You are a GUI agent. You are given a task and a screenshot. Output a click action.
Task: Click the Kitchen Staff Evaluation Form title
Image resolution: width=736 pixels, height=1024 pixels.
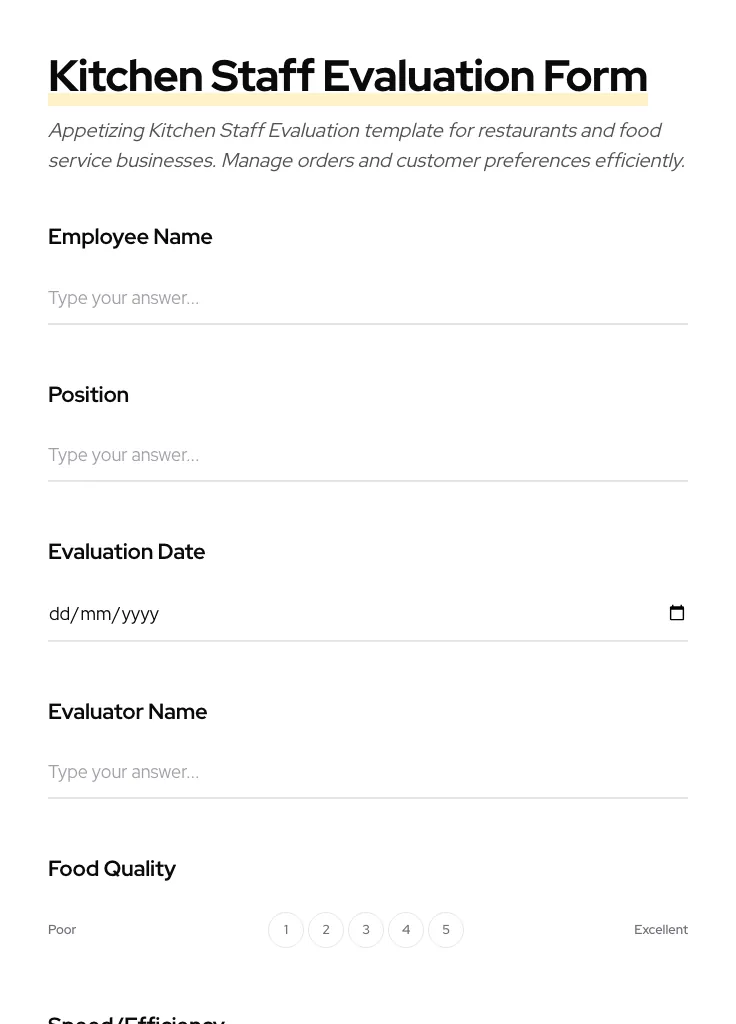(x=347, y=75)
